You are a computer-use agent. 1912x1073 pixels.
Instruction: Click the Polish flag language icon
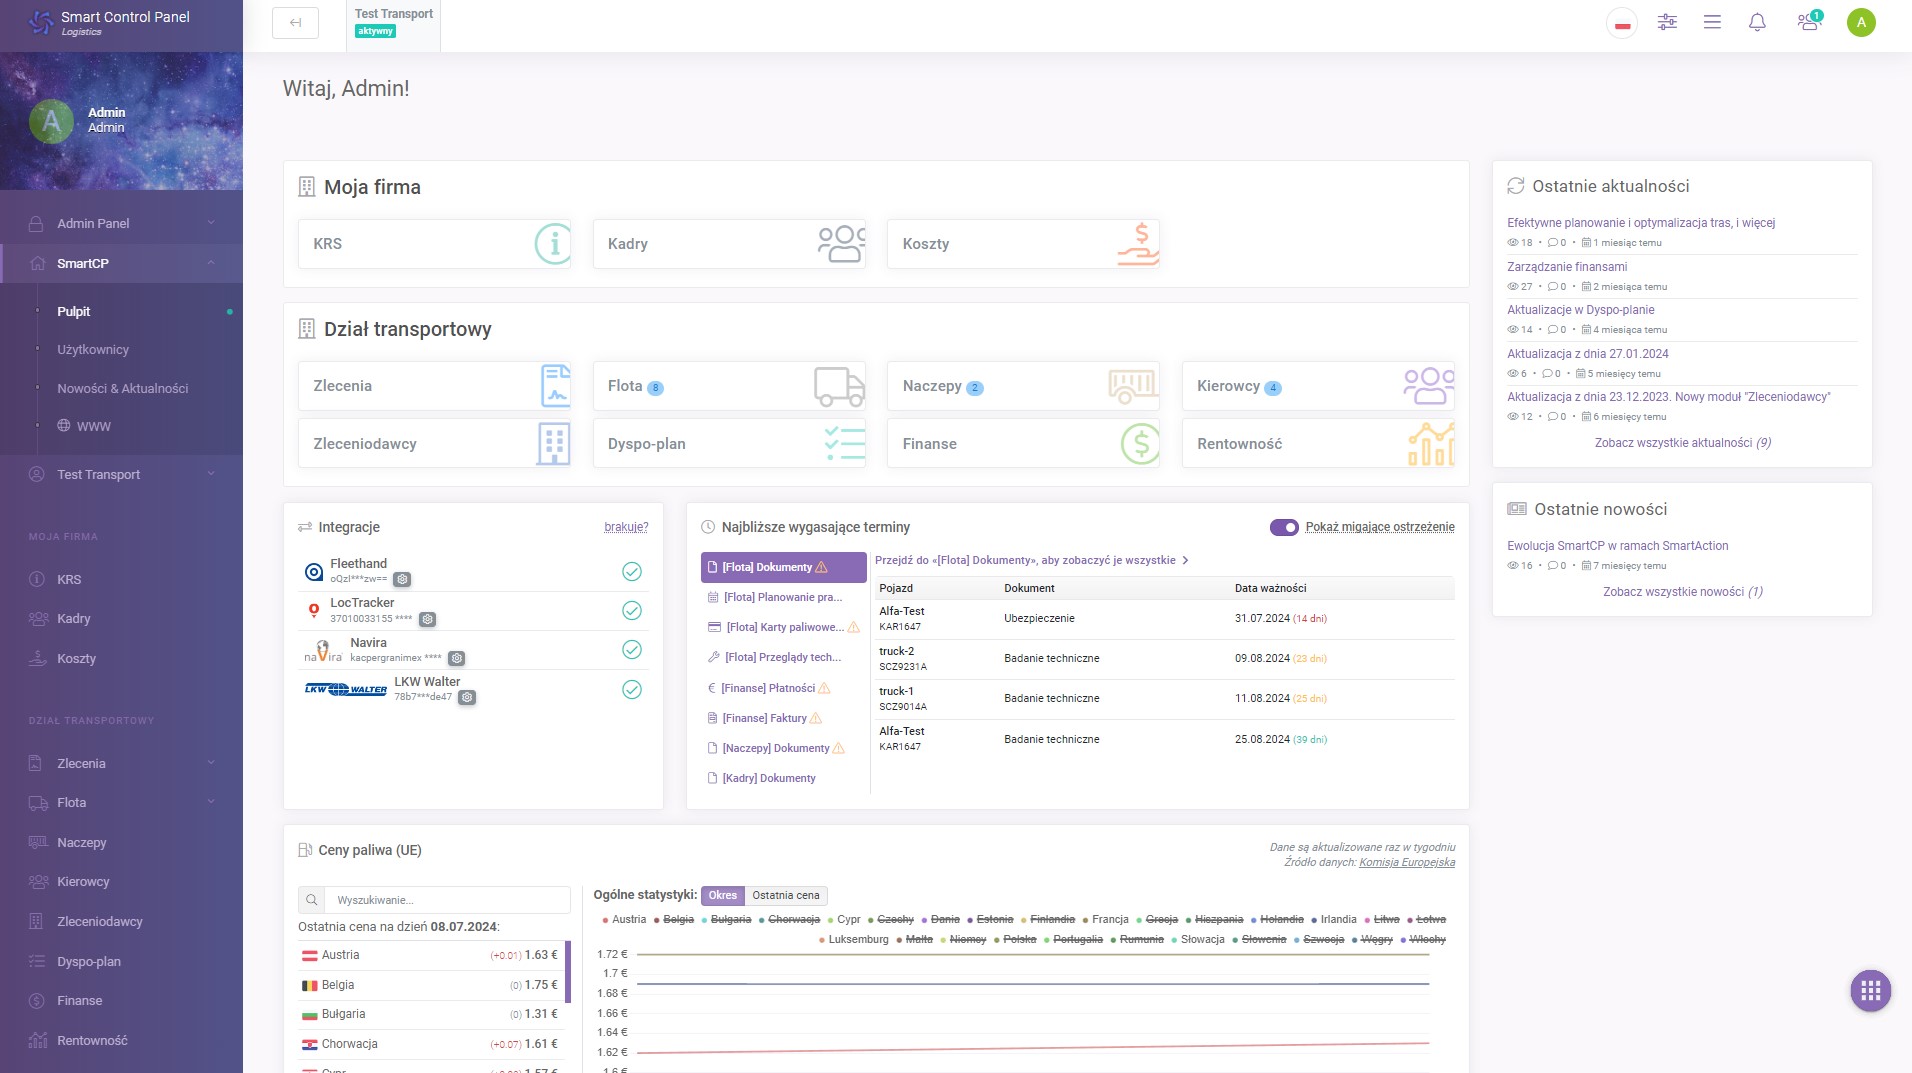1622,23
